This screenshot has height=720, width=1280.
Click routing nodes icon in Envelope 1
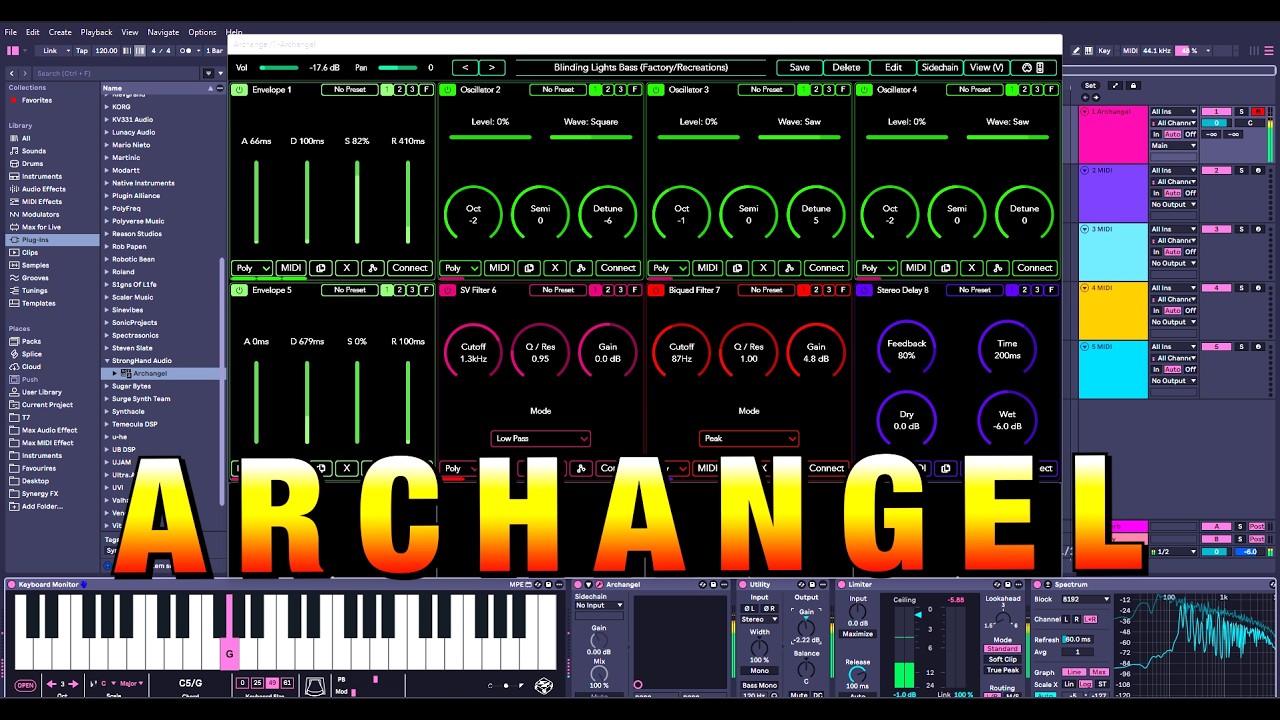[x=372, y=268]
